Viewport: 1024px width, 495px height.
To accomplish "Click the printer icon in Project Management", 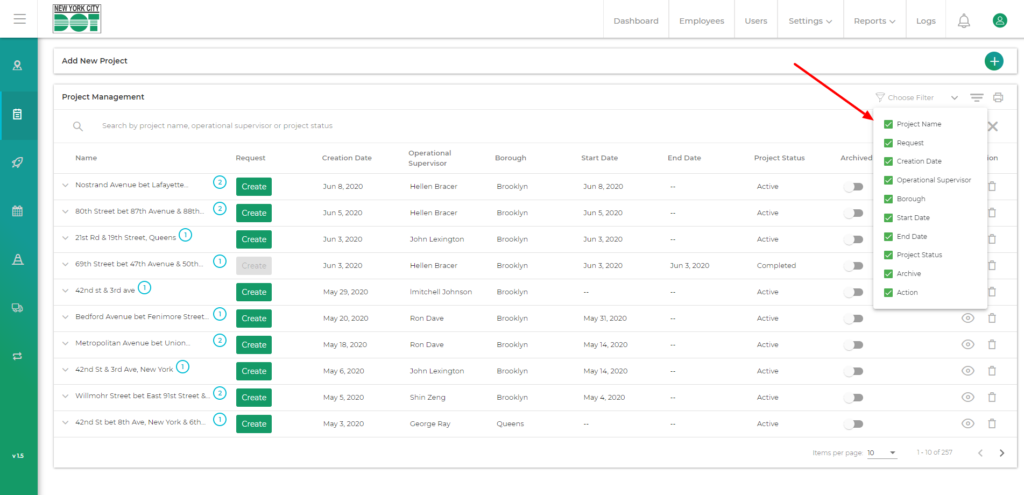I will 997,97.
